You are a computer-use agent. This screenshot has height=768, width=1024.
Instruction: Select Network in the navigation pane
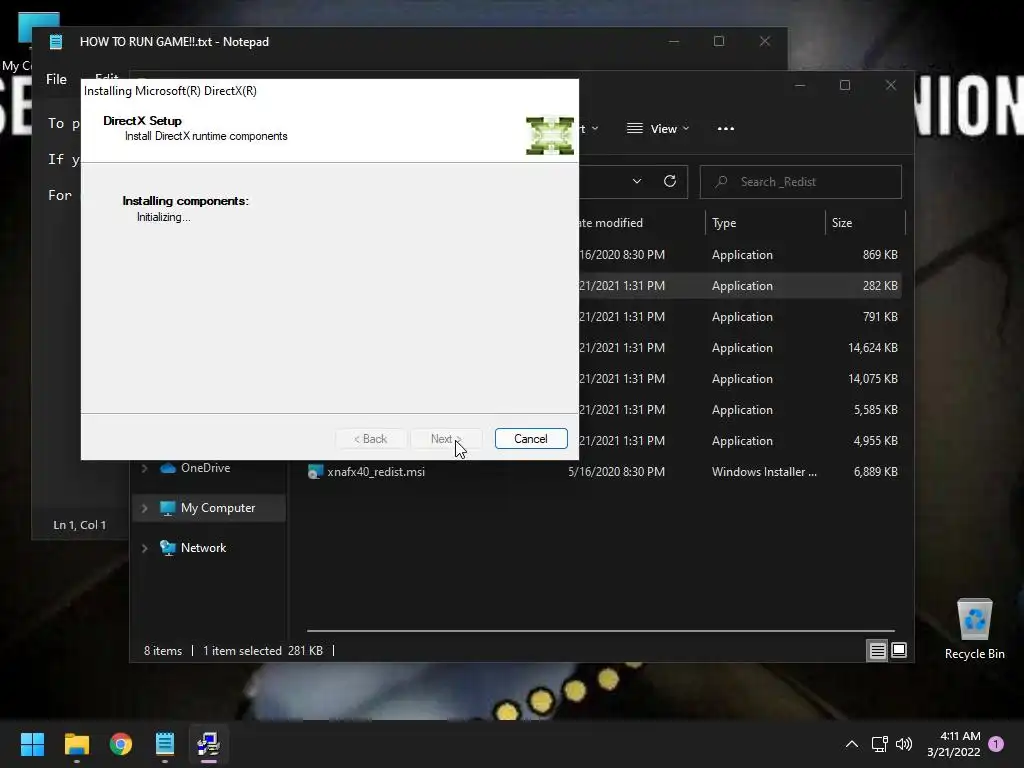pyautogui.click(x=203, y=548)
